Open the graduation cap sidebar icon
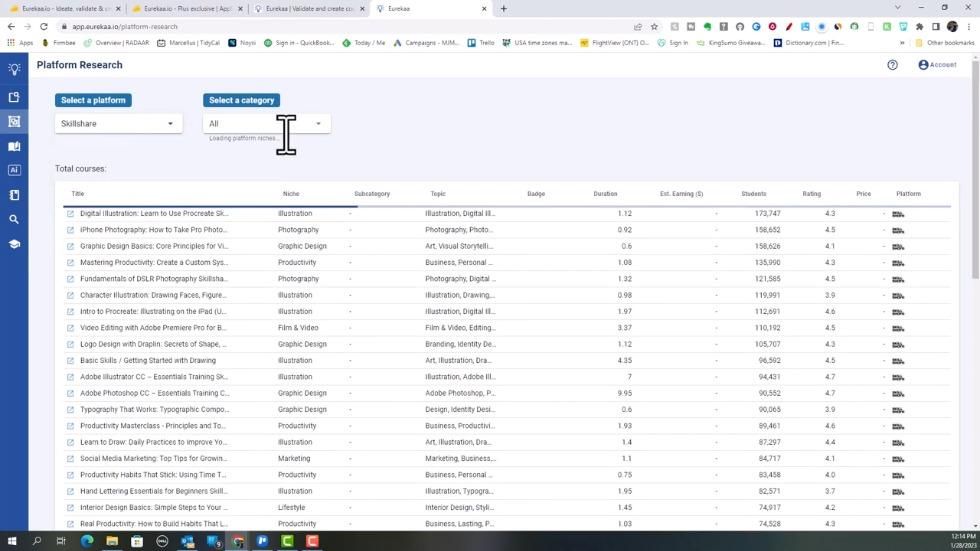Viewport: 980px width, 551px height. pyautogui.click(x=14, y=244)
